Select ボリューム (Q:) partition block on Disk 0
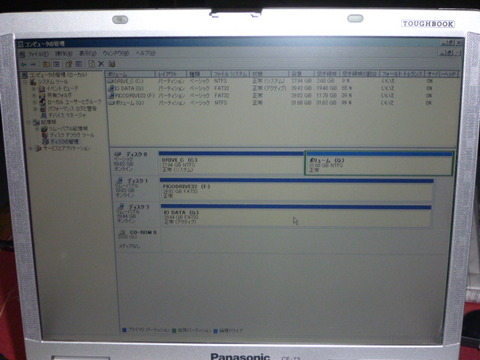This screenshot has height=360, width=480. 379,163
